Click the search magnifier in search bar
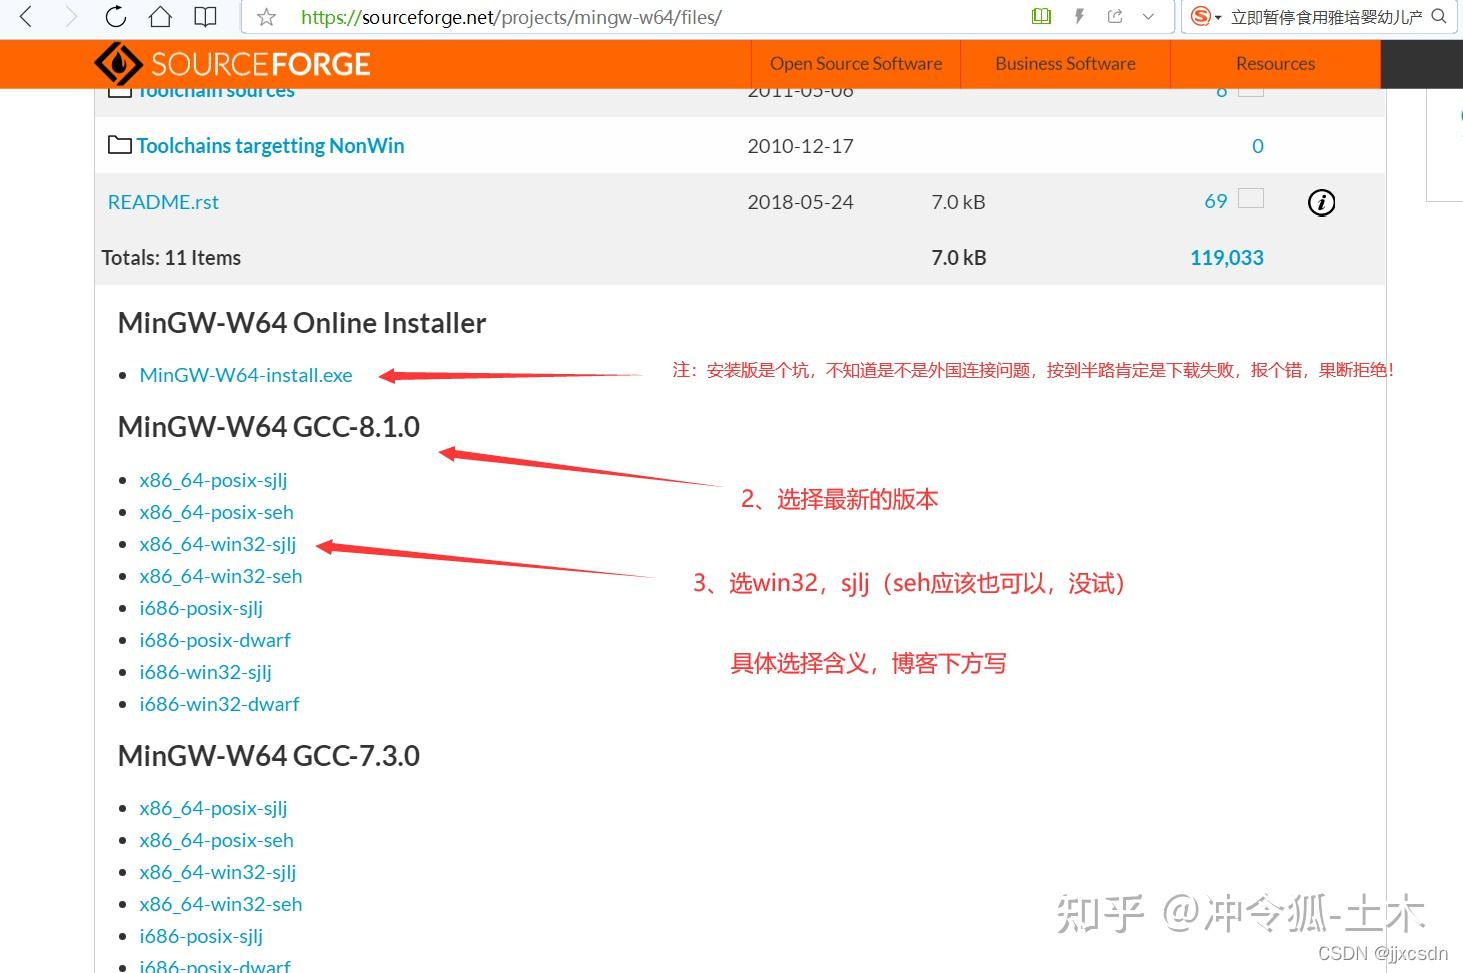This screenshot has width=1463, height=973. click(x=1438, y=16)
